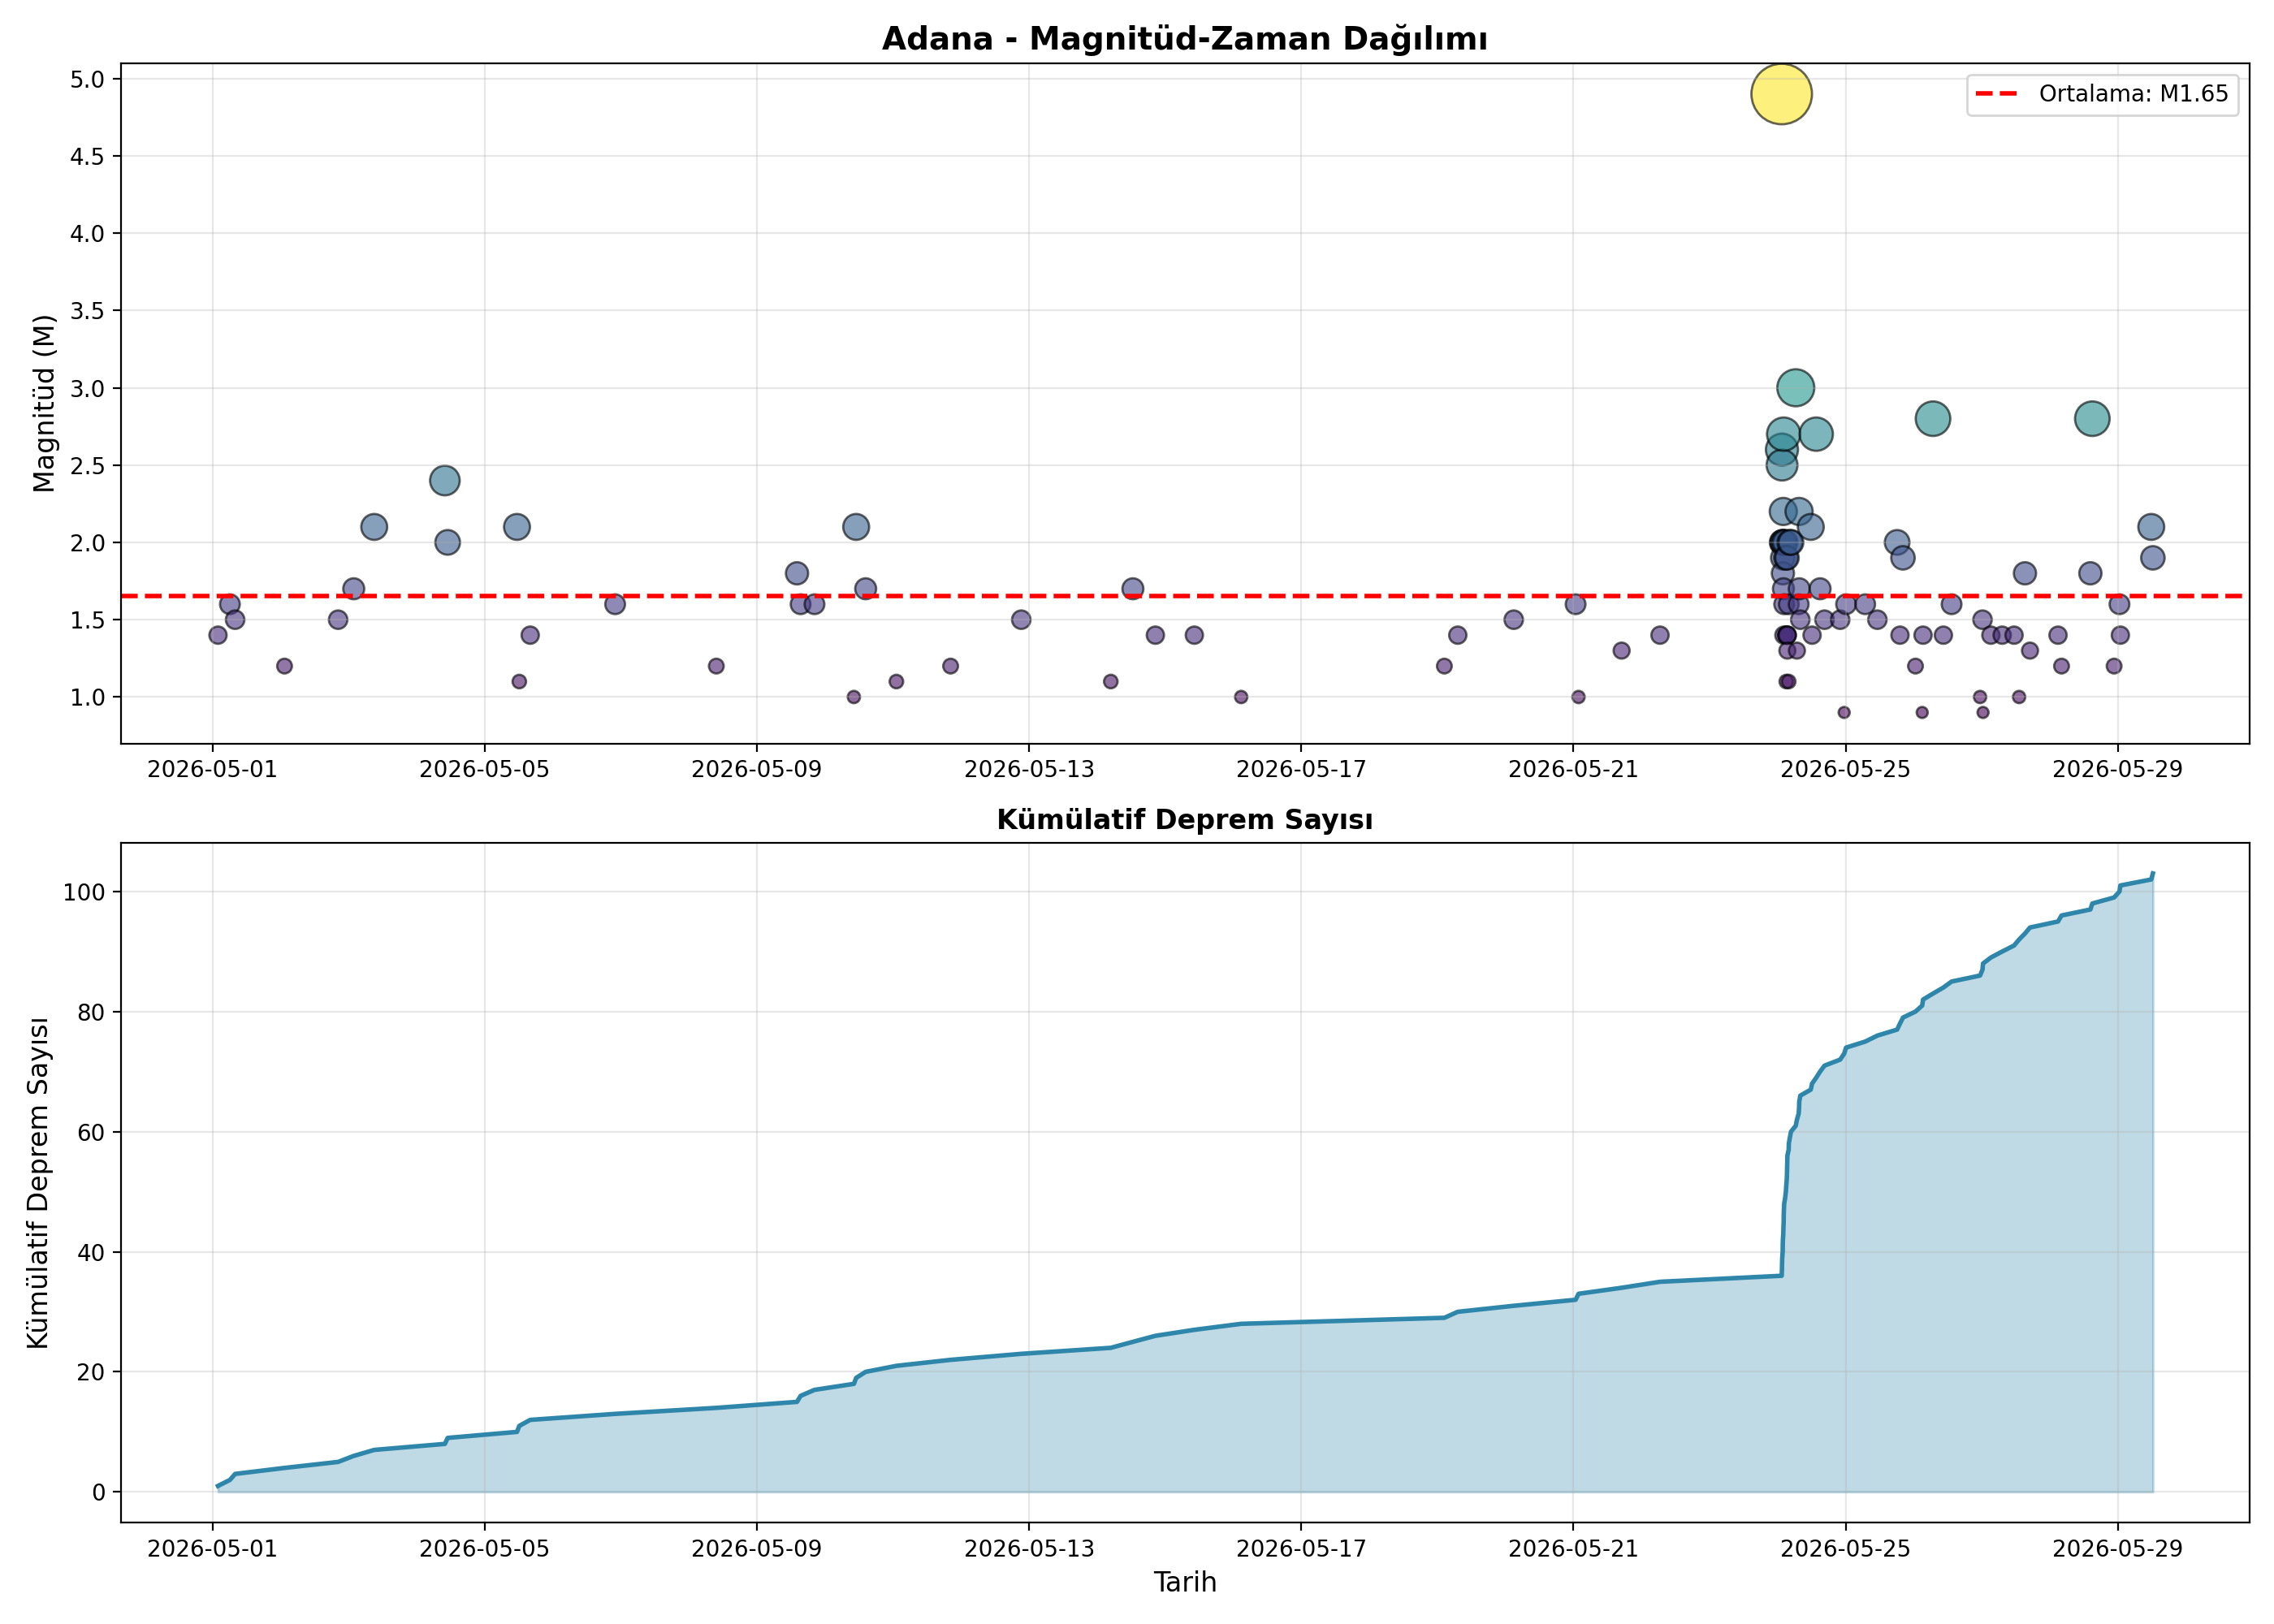
Task: Click "2026-05-13" under the magnitude scatter chart
Action: click(1029, 769)
